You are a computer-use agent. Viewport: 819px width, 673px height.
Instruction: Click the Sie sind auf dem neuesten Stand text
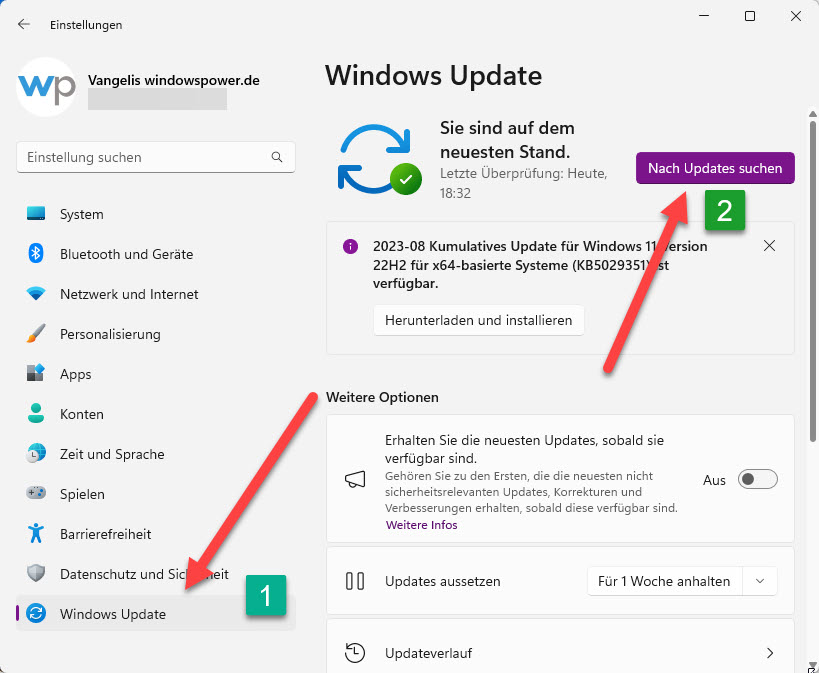(x=507, y=140)
